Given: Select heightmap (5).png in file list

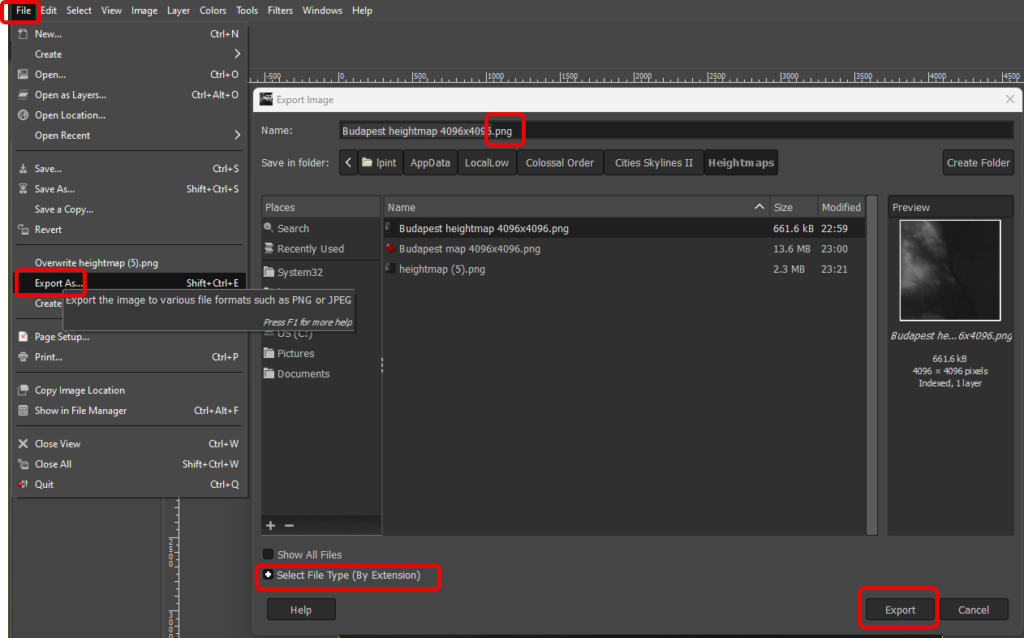Looking at the screenshot, I should pos(442,269).
